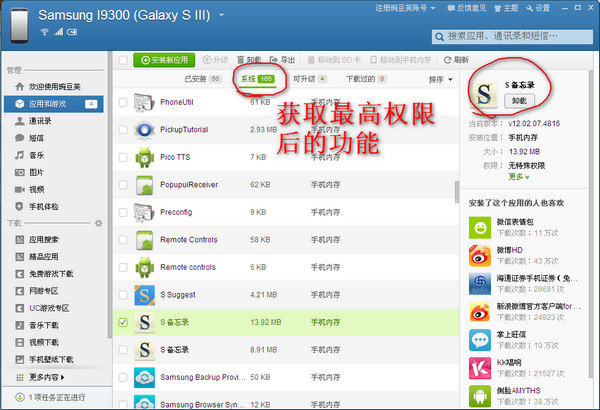This screenshot has height=410, width=600.
Task: Click the search input field
Action: [x=512, y=37]
